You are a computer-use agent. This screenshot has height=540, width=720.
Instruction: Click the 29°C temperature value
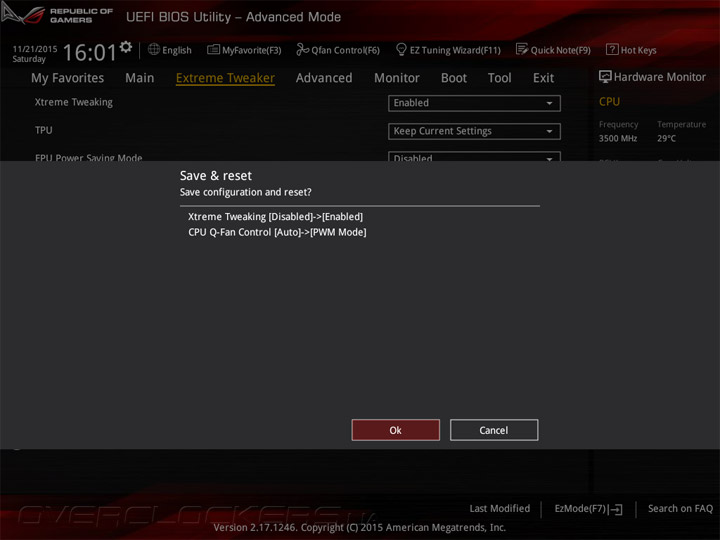click(x=666, y=138)
